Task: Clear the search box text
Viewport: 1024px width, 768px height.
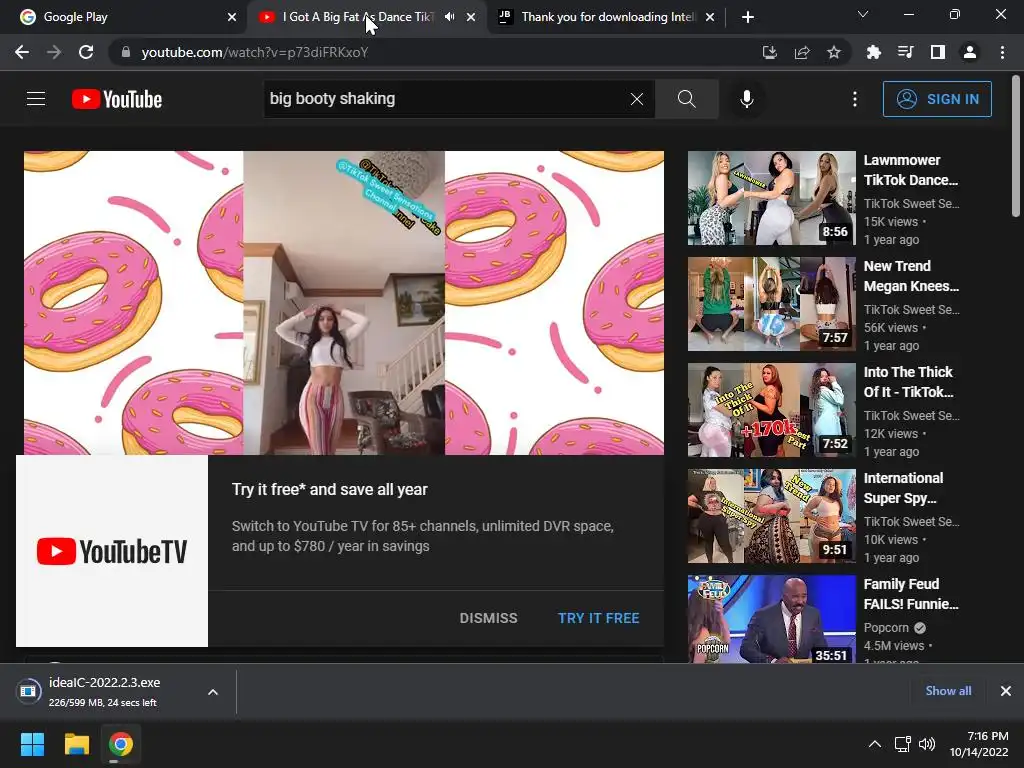Action: point(637,99)
